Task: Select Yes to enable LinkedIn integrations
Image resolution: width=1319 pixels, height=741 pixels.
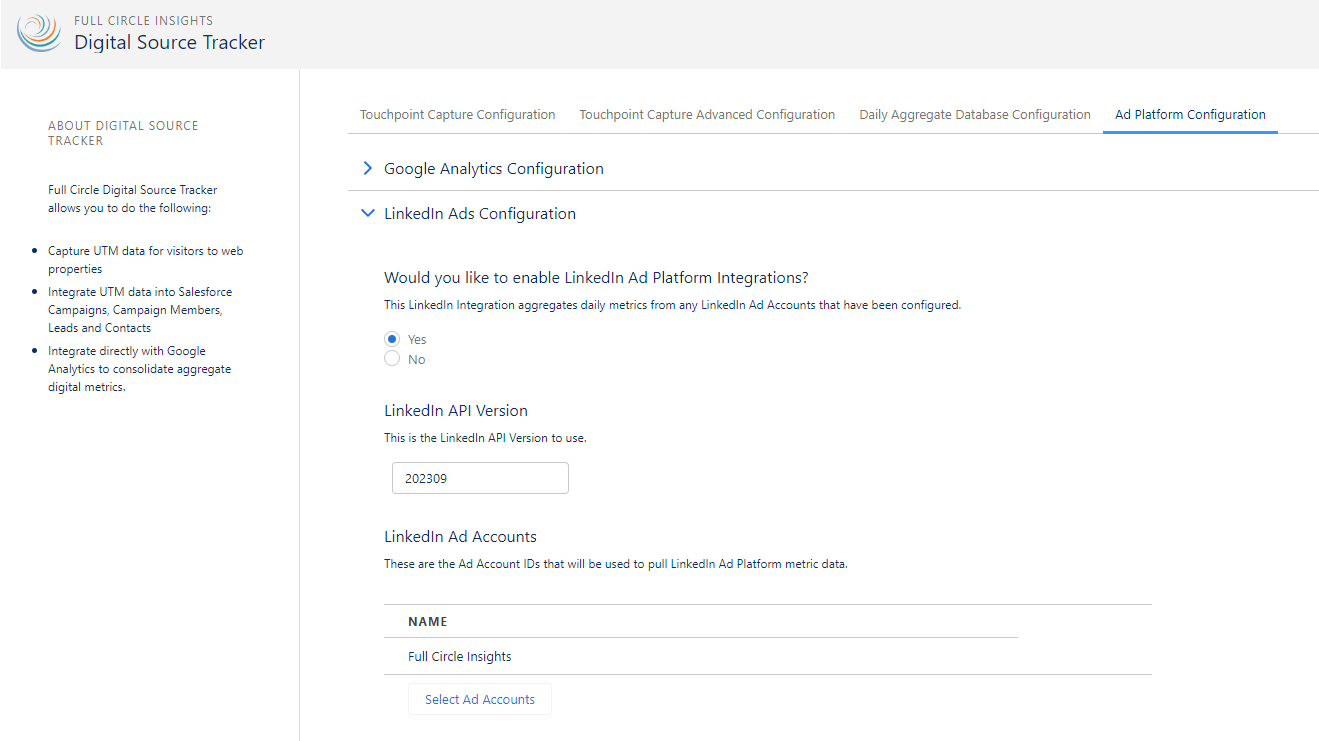Action: (x=392, y=339)
